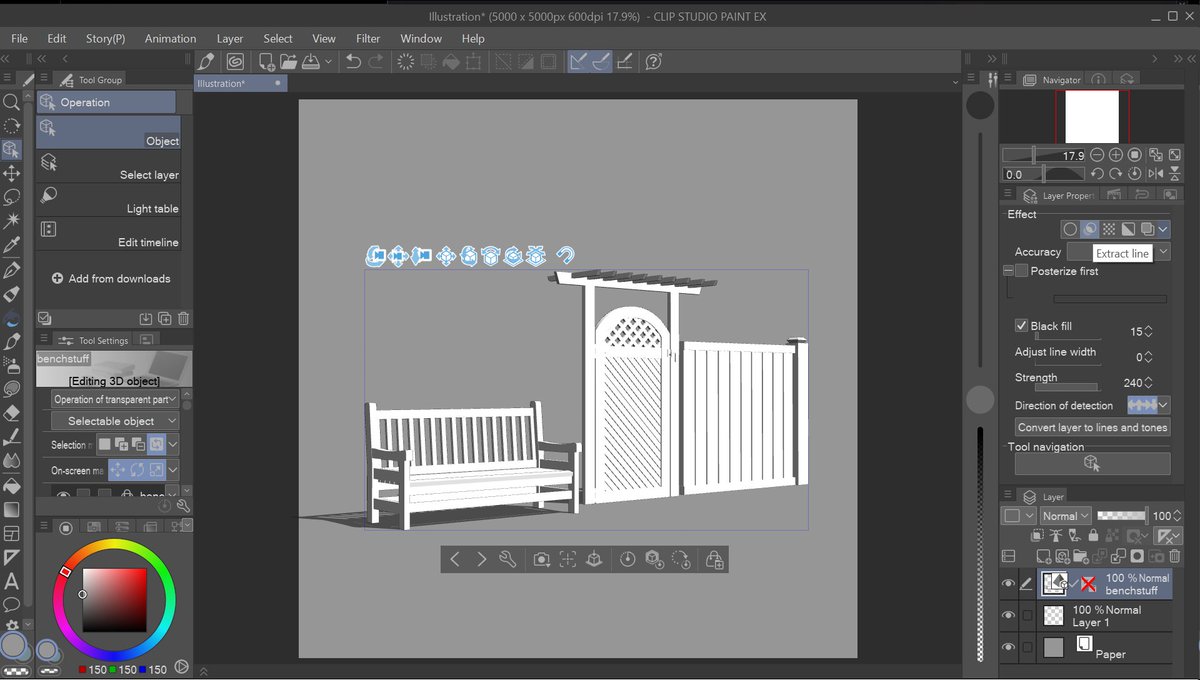
Task: Switch to the Illustration* canvas tab
Action: click(242, 83)
